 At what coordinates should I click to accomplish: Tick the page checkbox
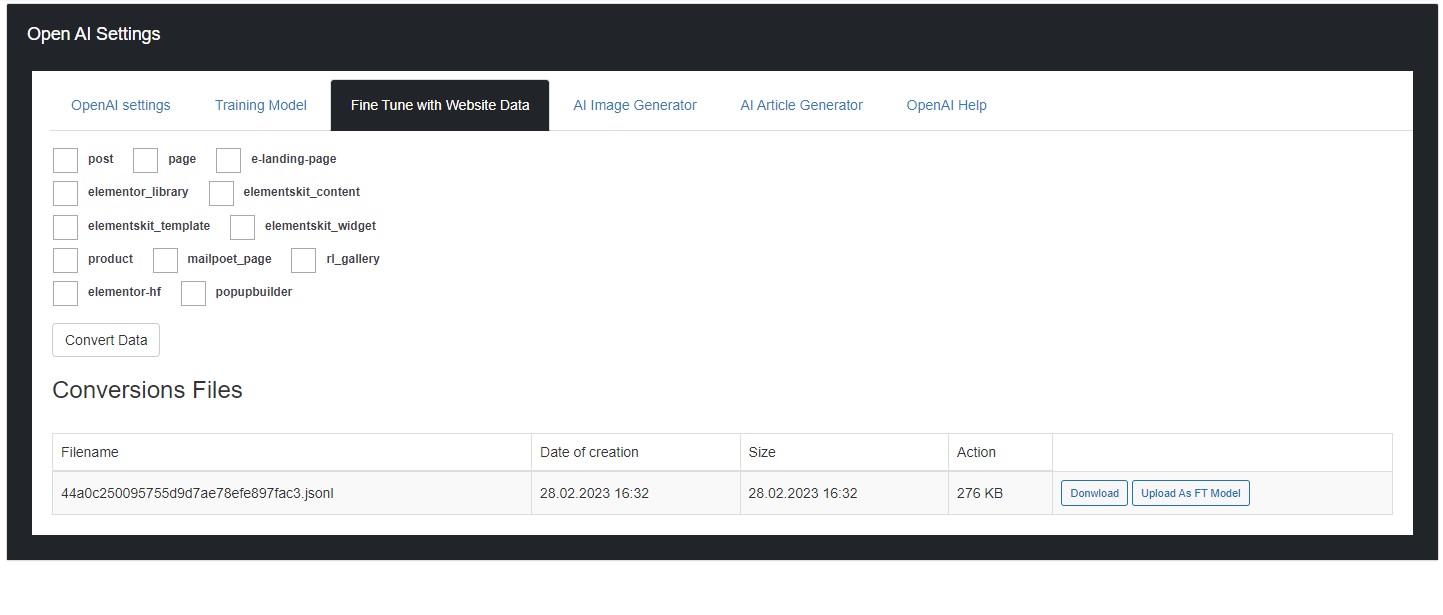[145, 160]
